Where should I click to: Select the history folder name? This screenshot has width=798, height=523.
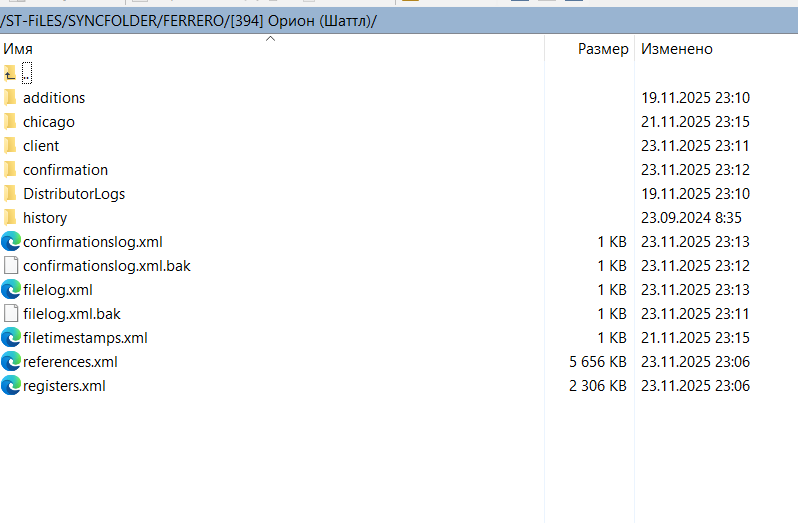click(45, 218)
